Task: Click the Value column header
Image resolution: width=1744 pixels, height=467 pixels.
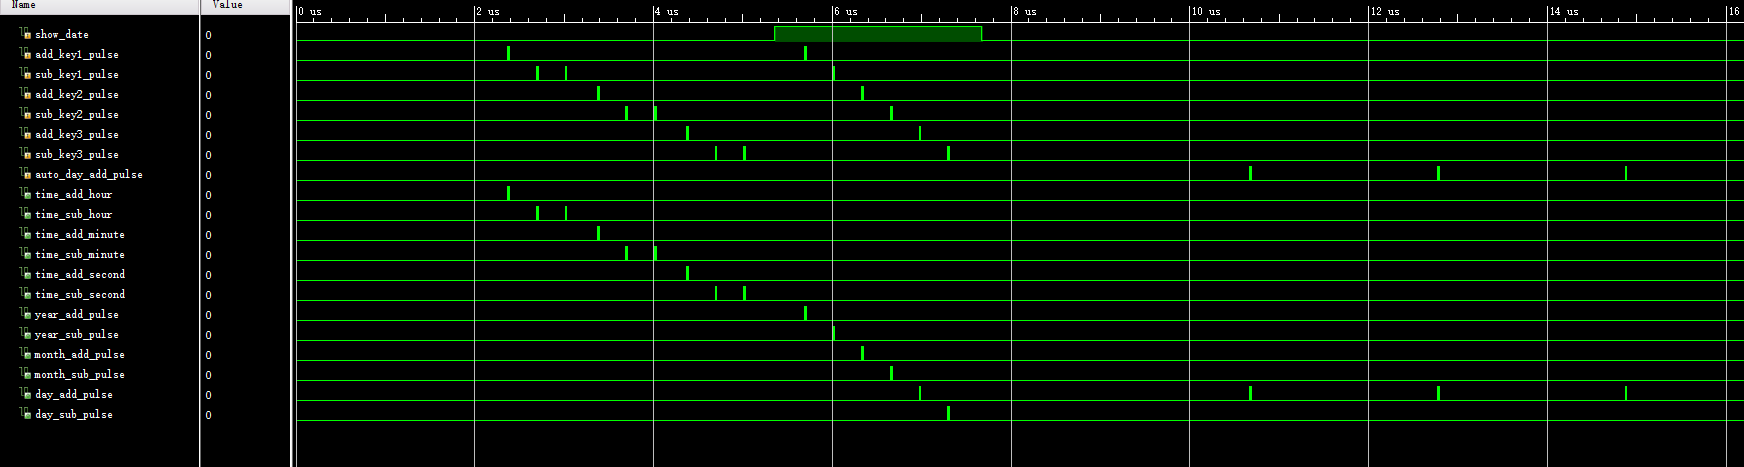Action: tap(247, 5)
